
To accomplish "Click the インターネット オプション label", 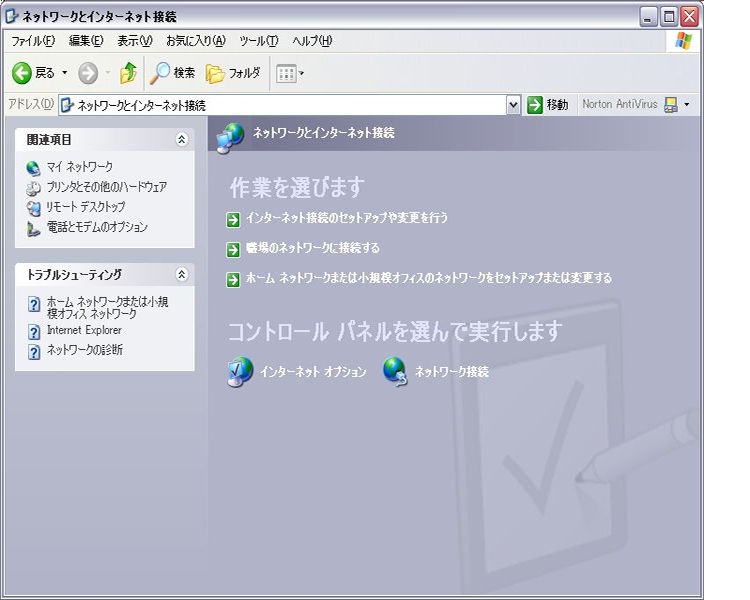I will (313, 372).
